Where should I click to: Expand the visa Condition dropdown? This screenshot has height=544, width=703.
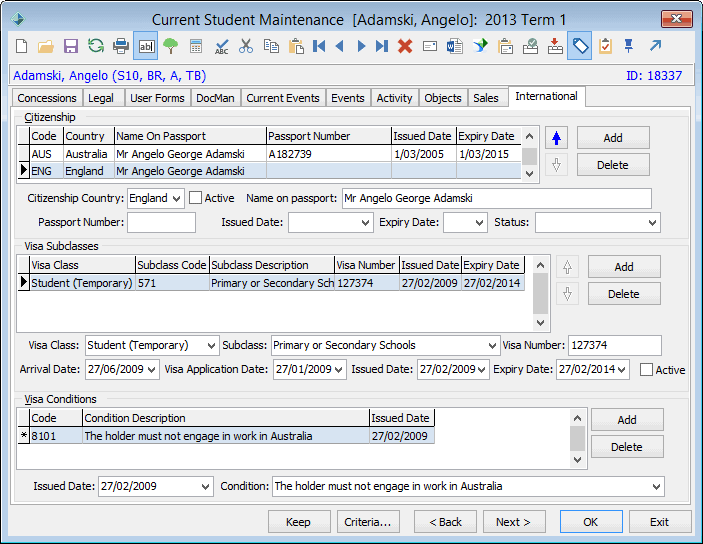click(x=656, y=487)
